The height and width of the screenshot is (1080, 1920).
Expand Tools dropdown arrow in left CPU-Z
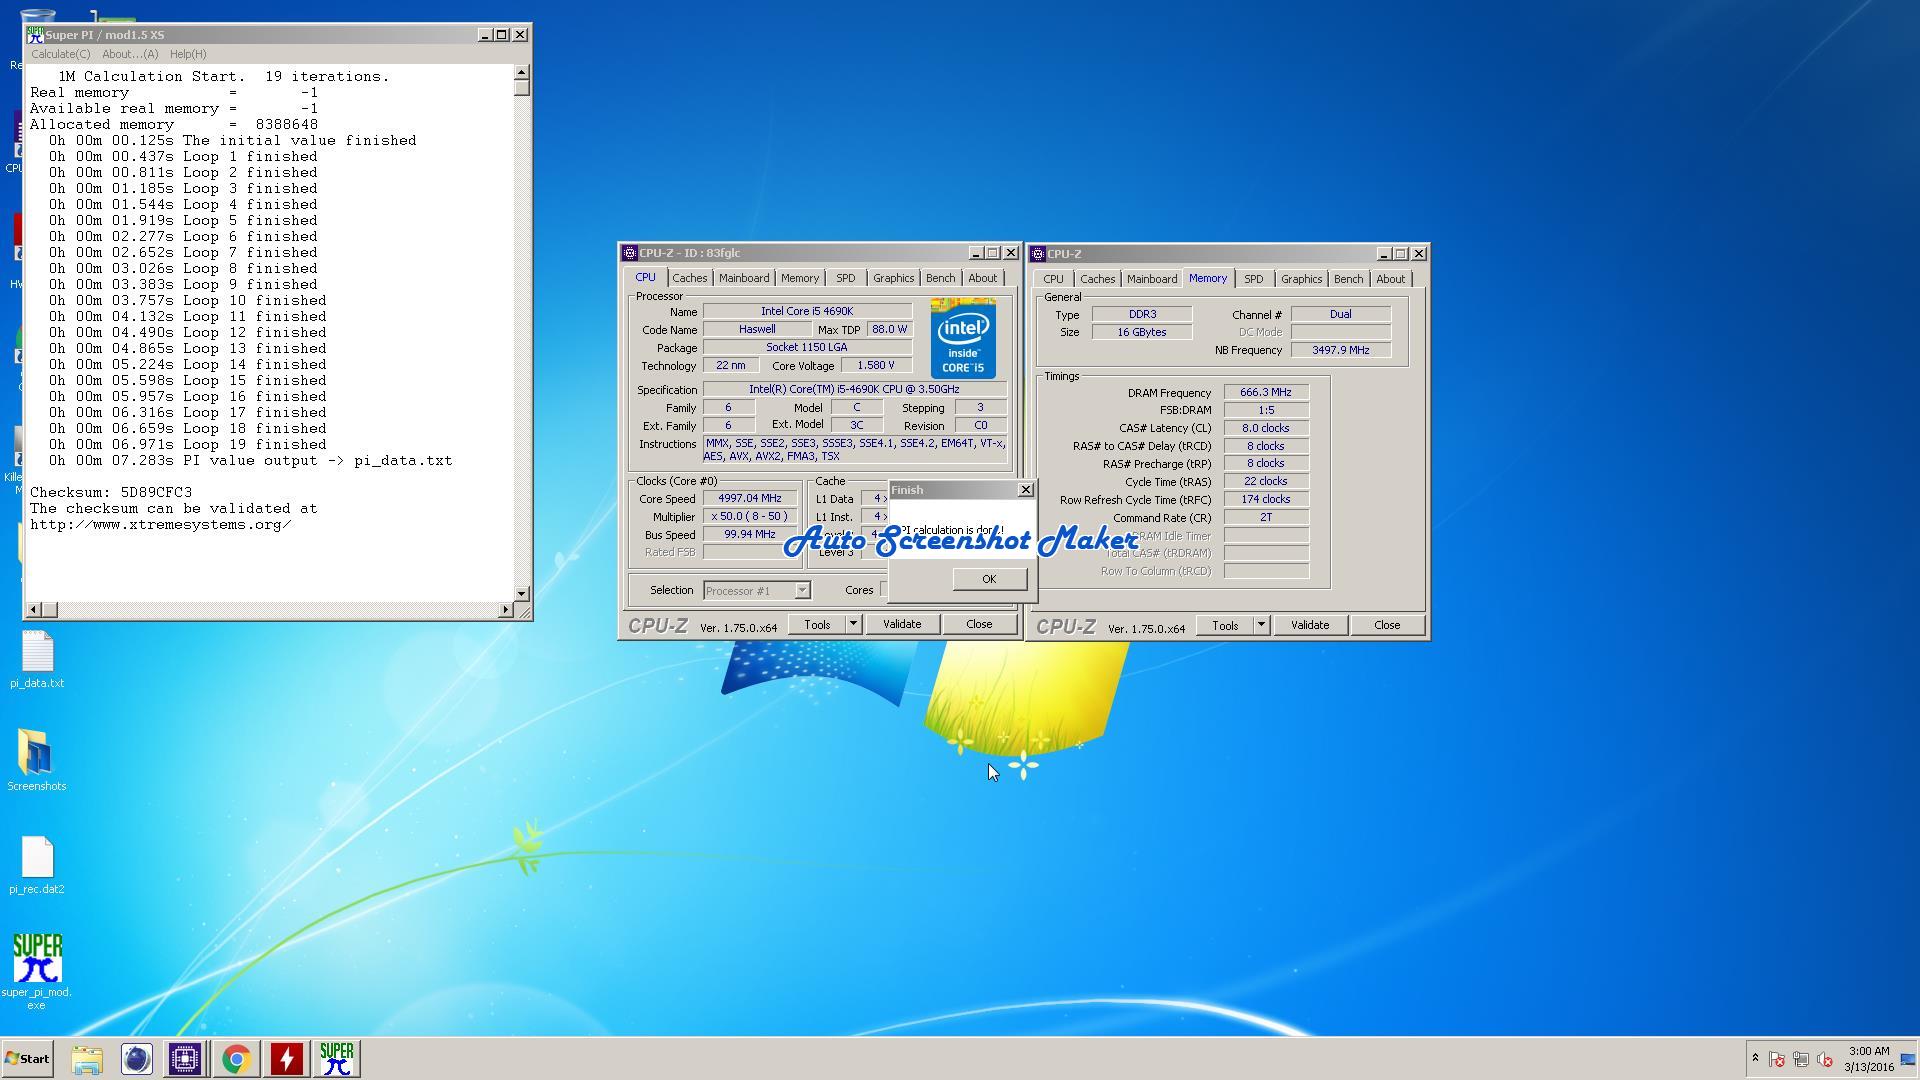pos(853,624)
